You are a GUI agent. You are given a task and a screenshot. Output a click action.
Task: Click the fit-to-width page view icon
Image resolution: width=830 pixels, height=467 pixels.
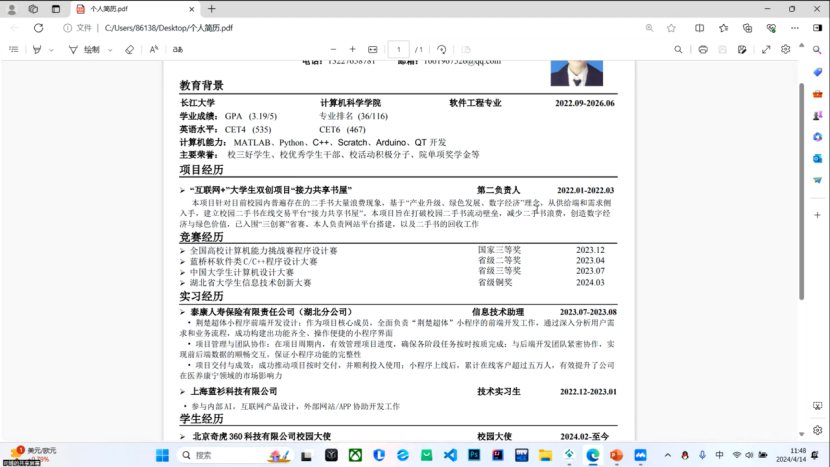(373, 49)
